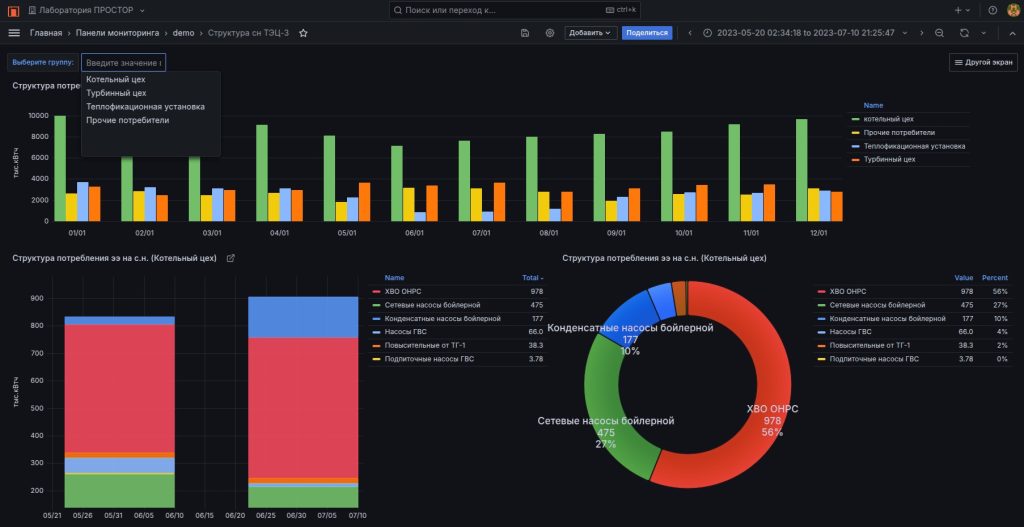This screenshot has width=1024, height=527.
Task: Save dashboard with floppy disk icon
Action: point(525,33)
